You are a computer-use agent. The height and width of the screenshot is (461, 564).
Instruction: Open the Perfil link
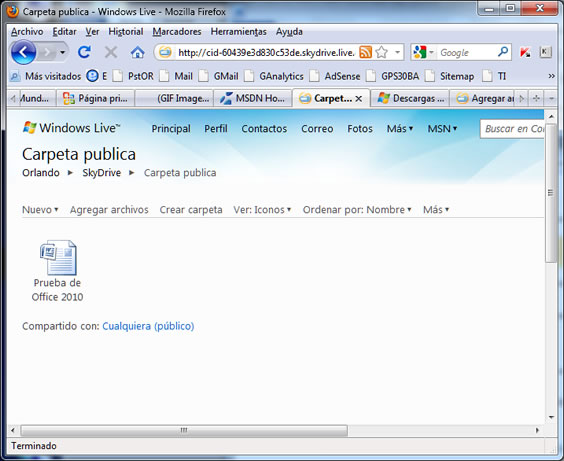pyautogui.click(x=216, y=129)
